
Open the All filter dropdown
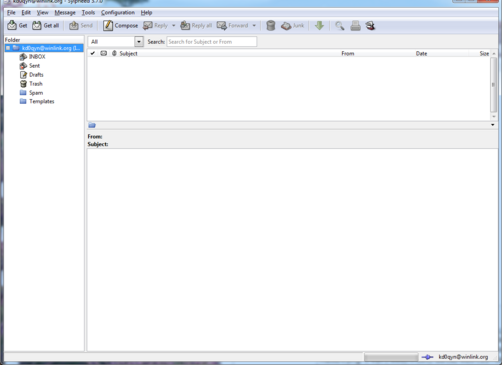[x=116, y=42]
